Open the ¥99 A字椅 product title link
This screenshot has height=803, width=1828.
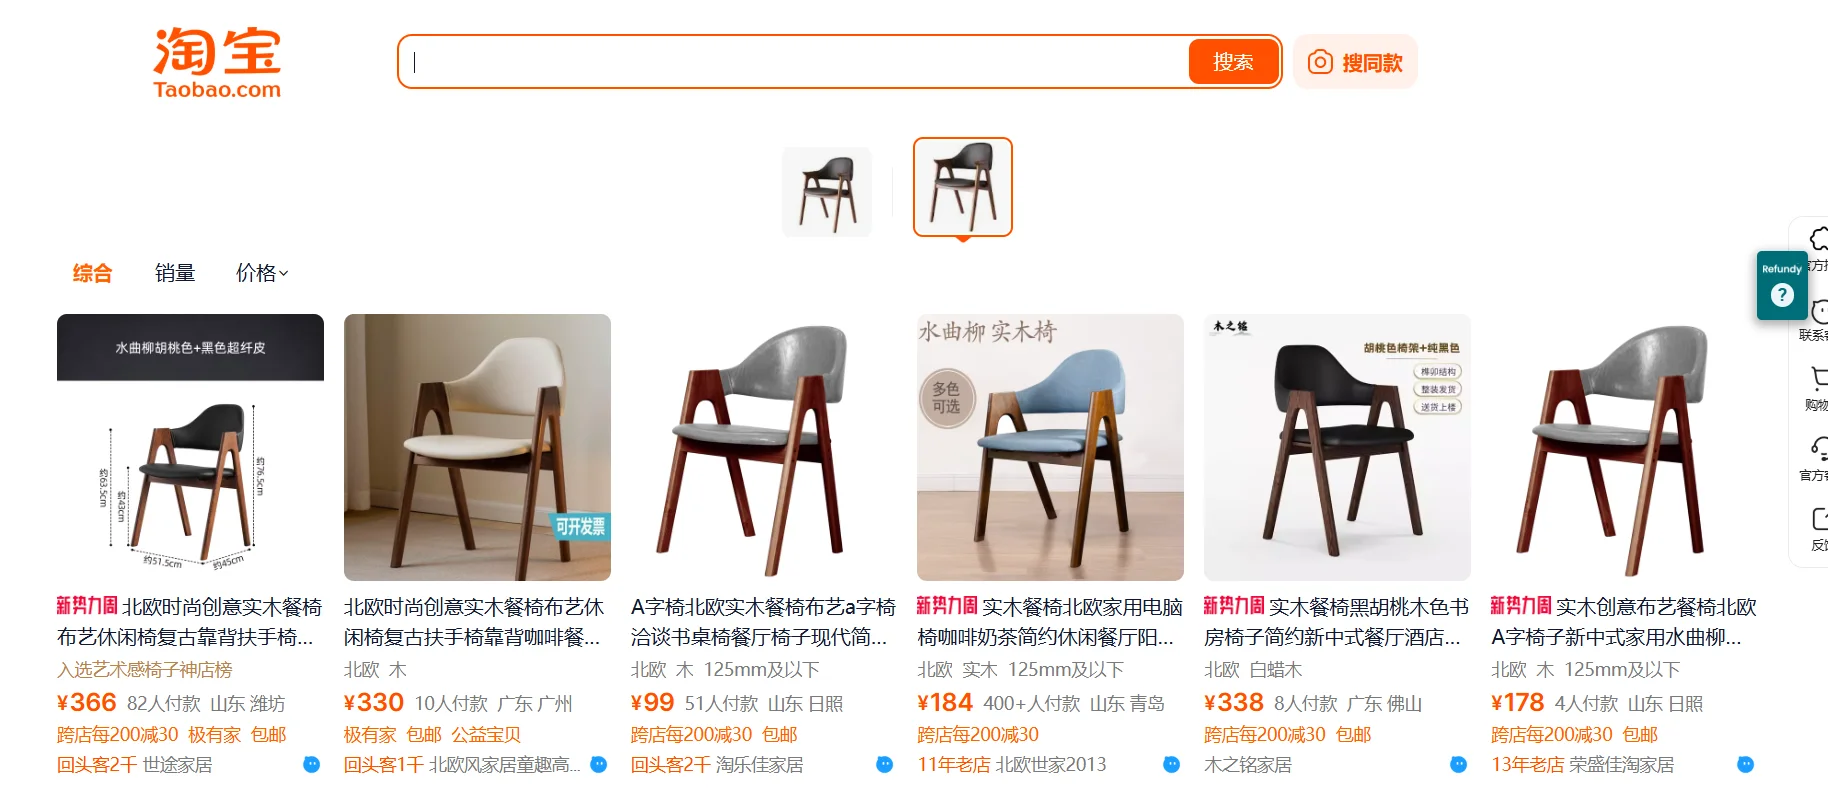click(763, 622)
